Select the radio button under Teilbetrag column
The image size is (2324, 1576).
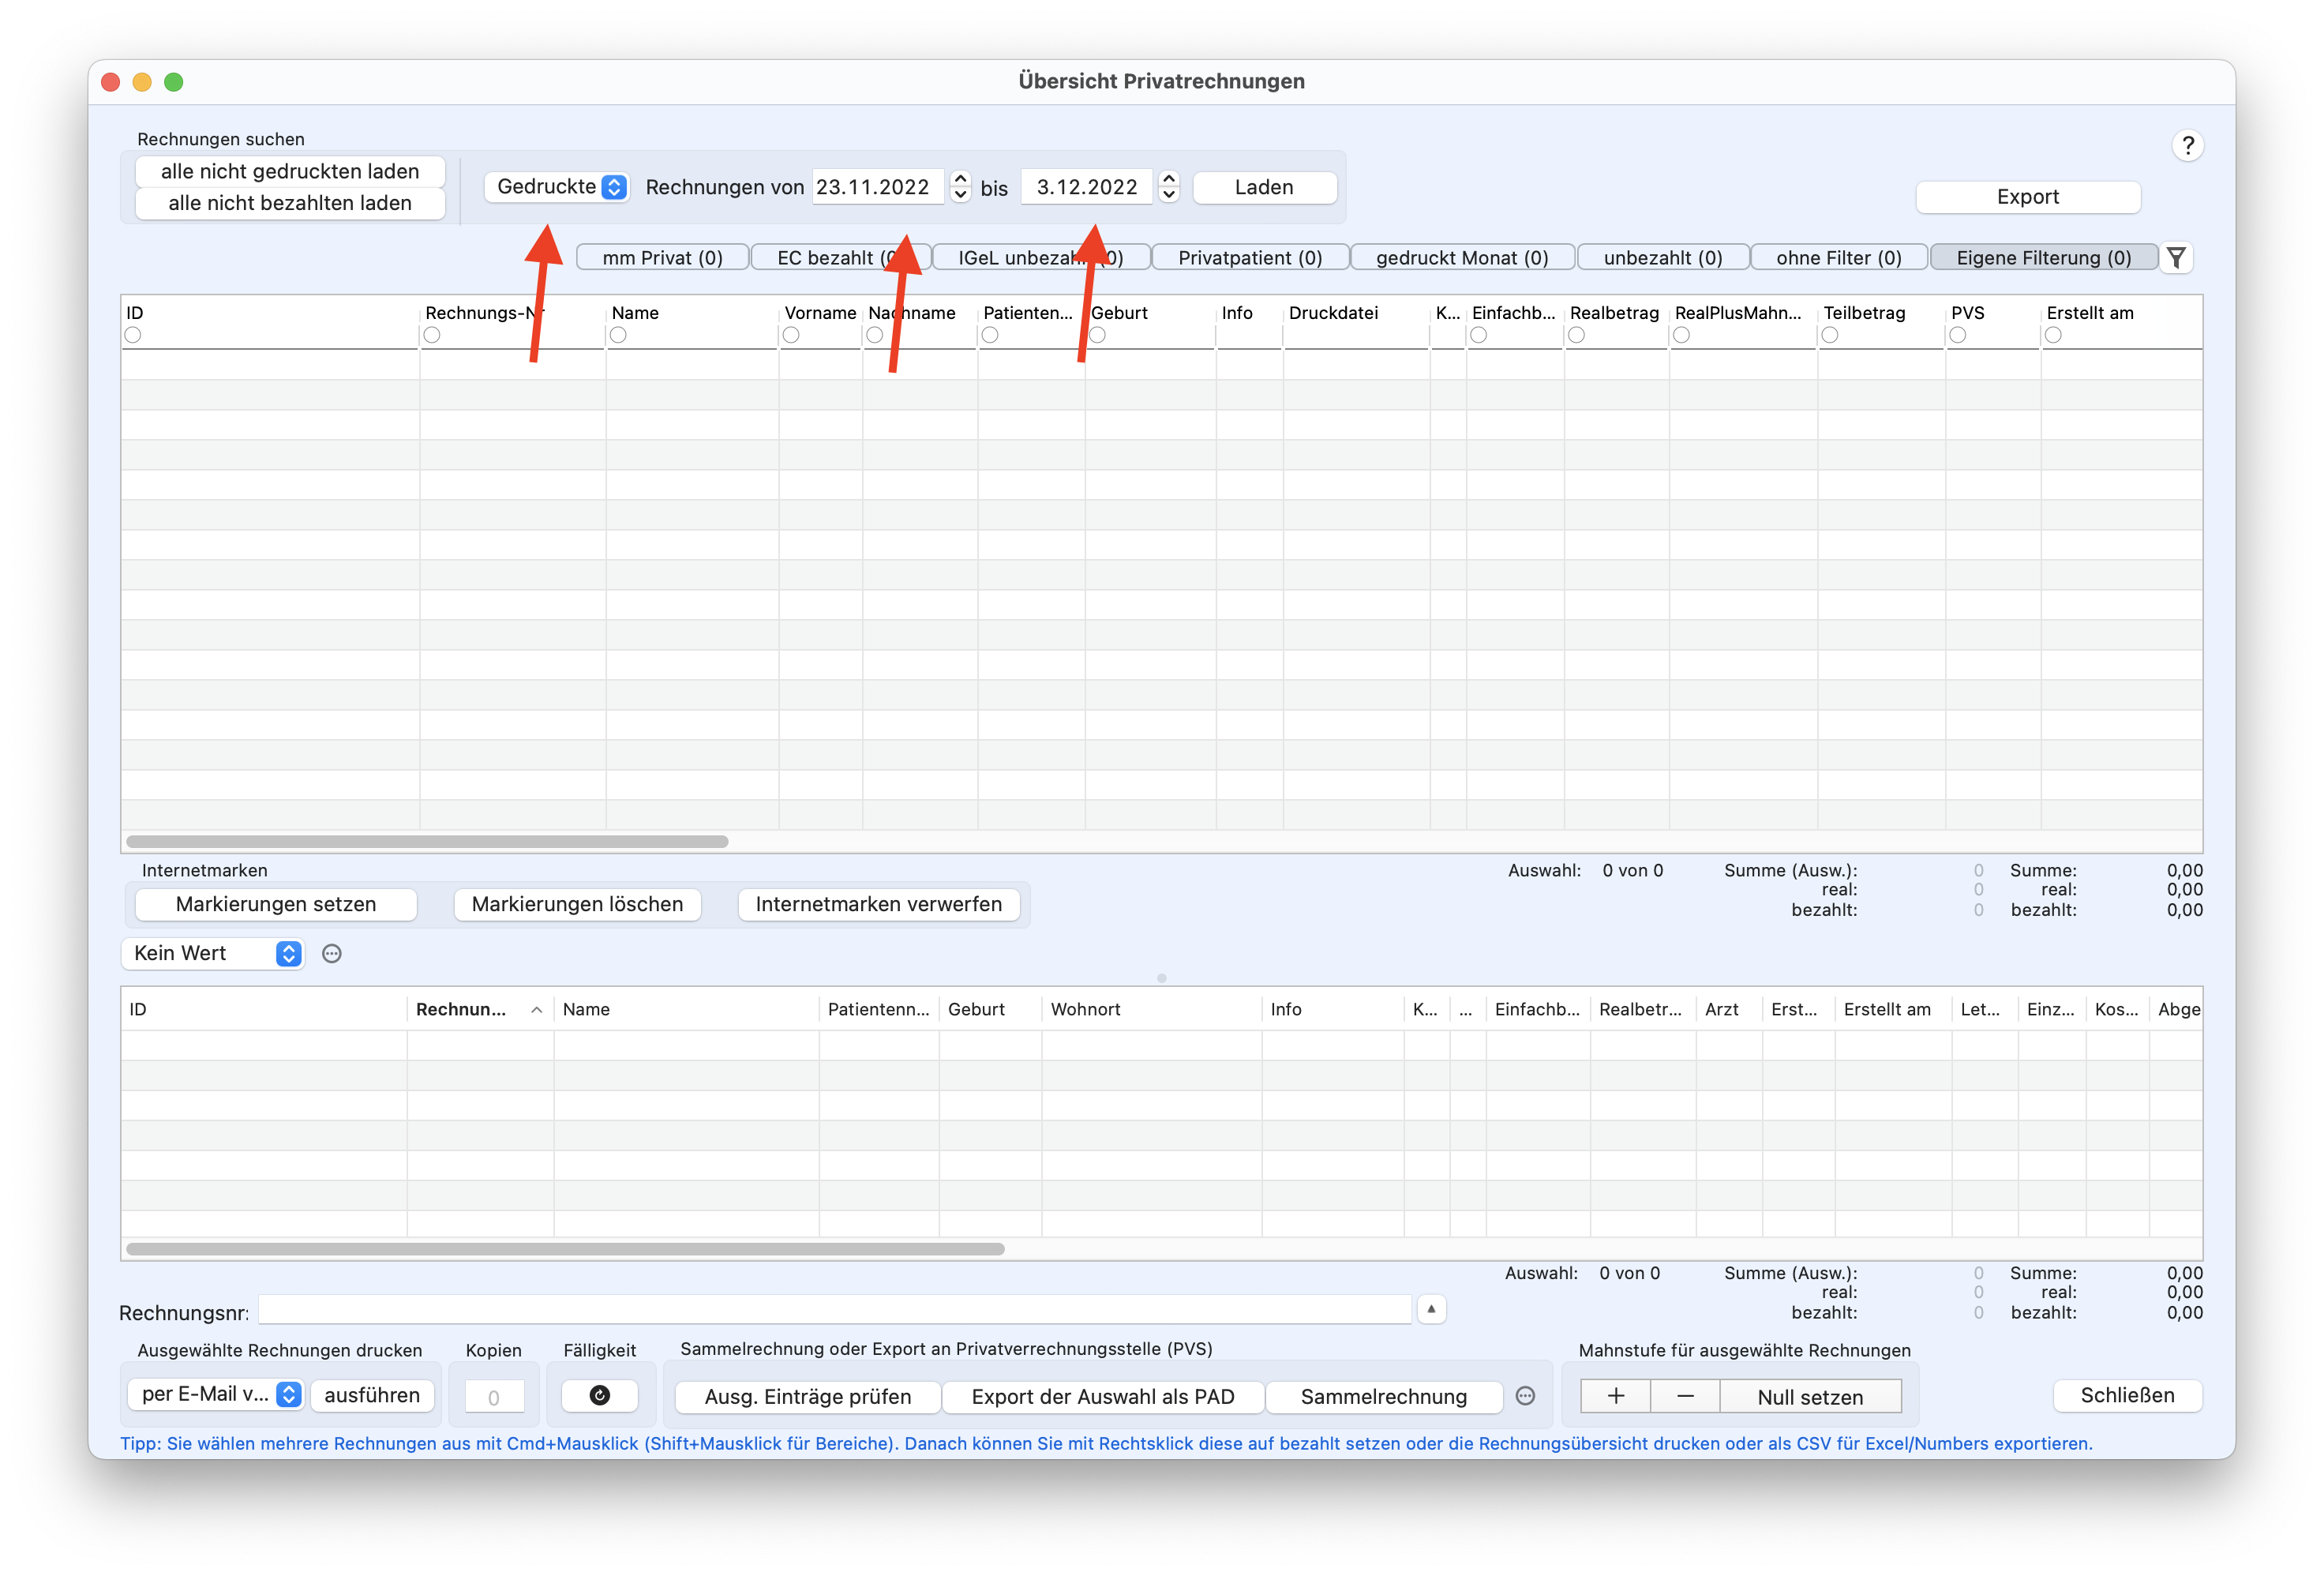point(1830,335)
